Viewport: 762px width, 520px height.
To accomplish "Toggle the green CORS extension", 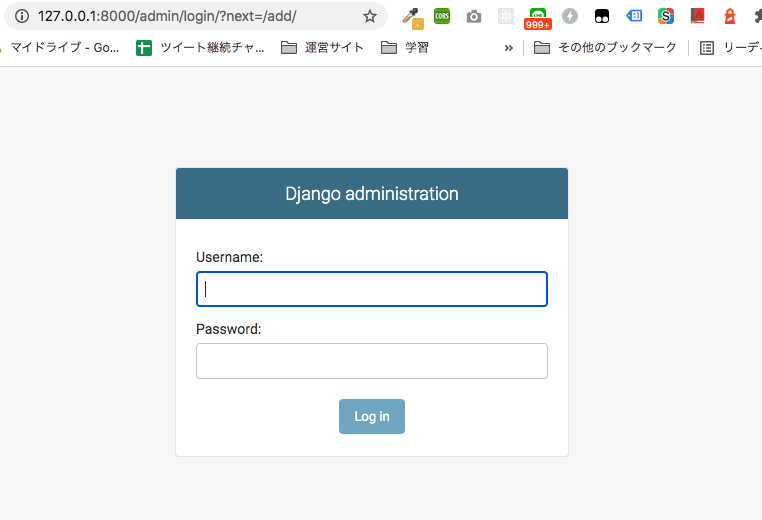I will (442, 16).
